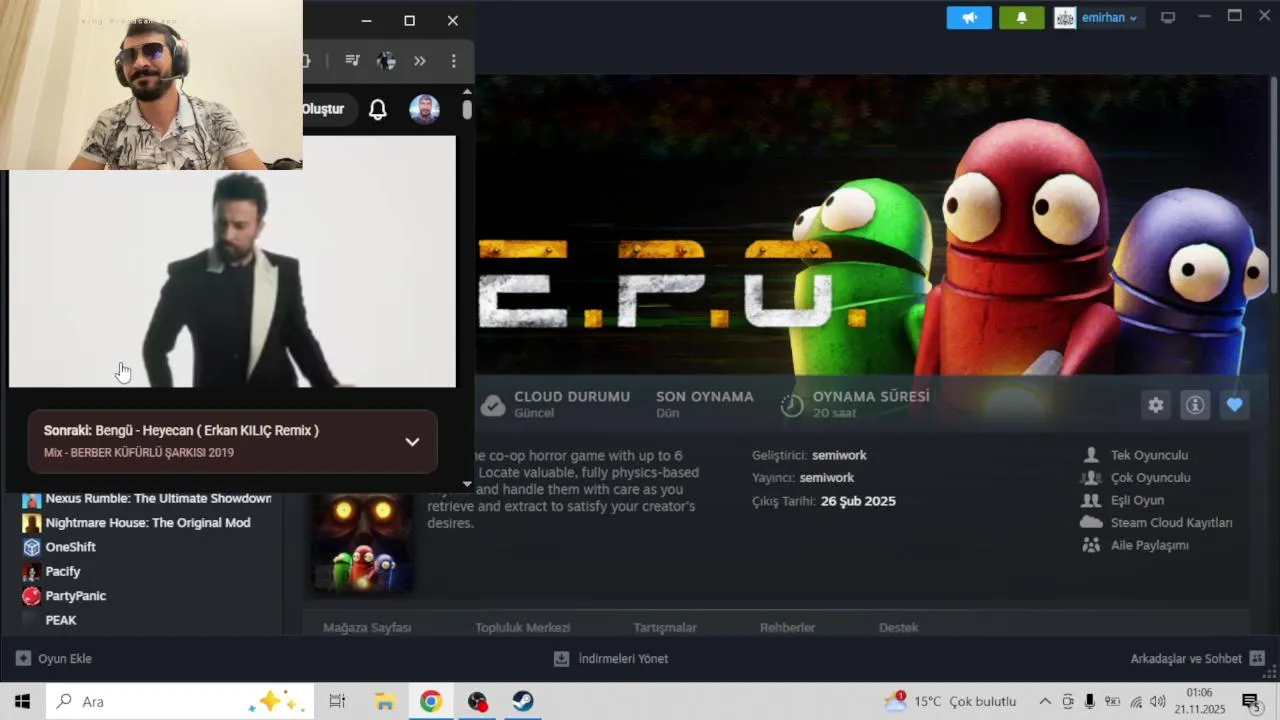This screenshot has width=1280, height=720.
Task: Click the Tek Oyunculu person icon
Action: point(1091,455)
